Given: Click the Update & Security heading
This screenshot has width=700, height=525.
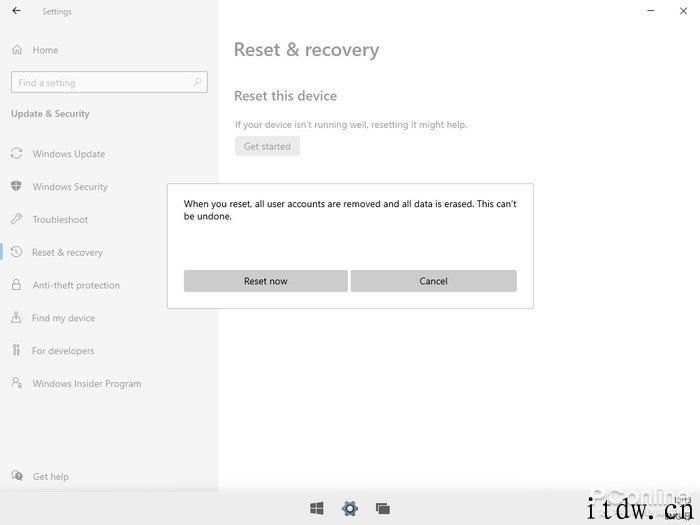Looking at the screenshot, I should pyautogui.click(x=50, y=114).
